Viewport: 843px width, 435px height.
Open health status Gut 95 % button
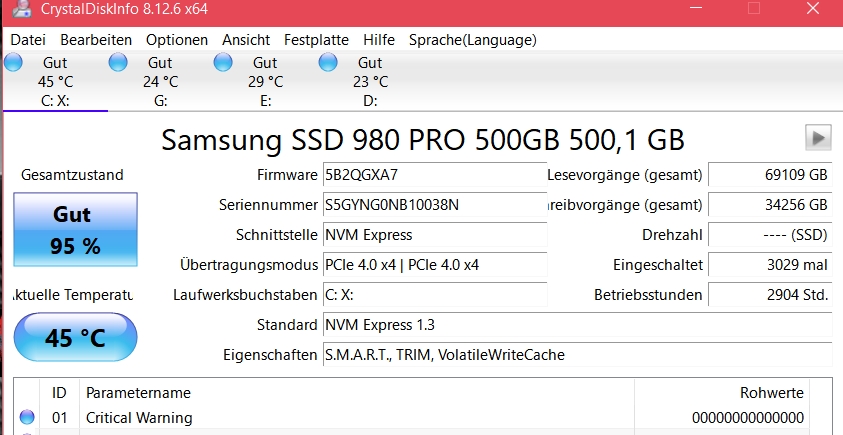coord(75,230)
